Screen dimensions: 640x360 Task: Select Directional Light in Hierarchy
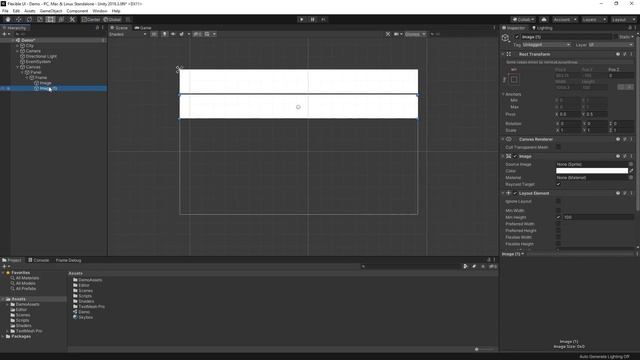pos(41,56)
